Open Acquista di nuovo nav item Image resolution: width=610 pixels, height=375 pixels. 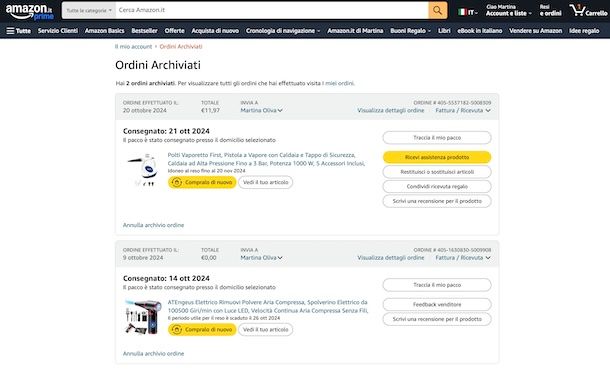pos(215,31)
